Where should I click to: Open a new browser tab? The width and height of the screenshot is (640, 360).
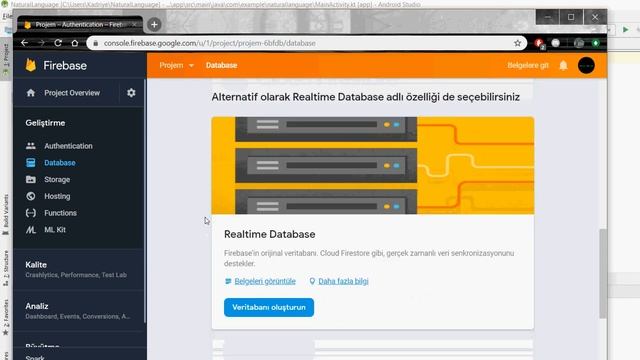pyautogui.click(x=154, y=24)
